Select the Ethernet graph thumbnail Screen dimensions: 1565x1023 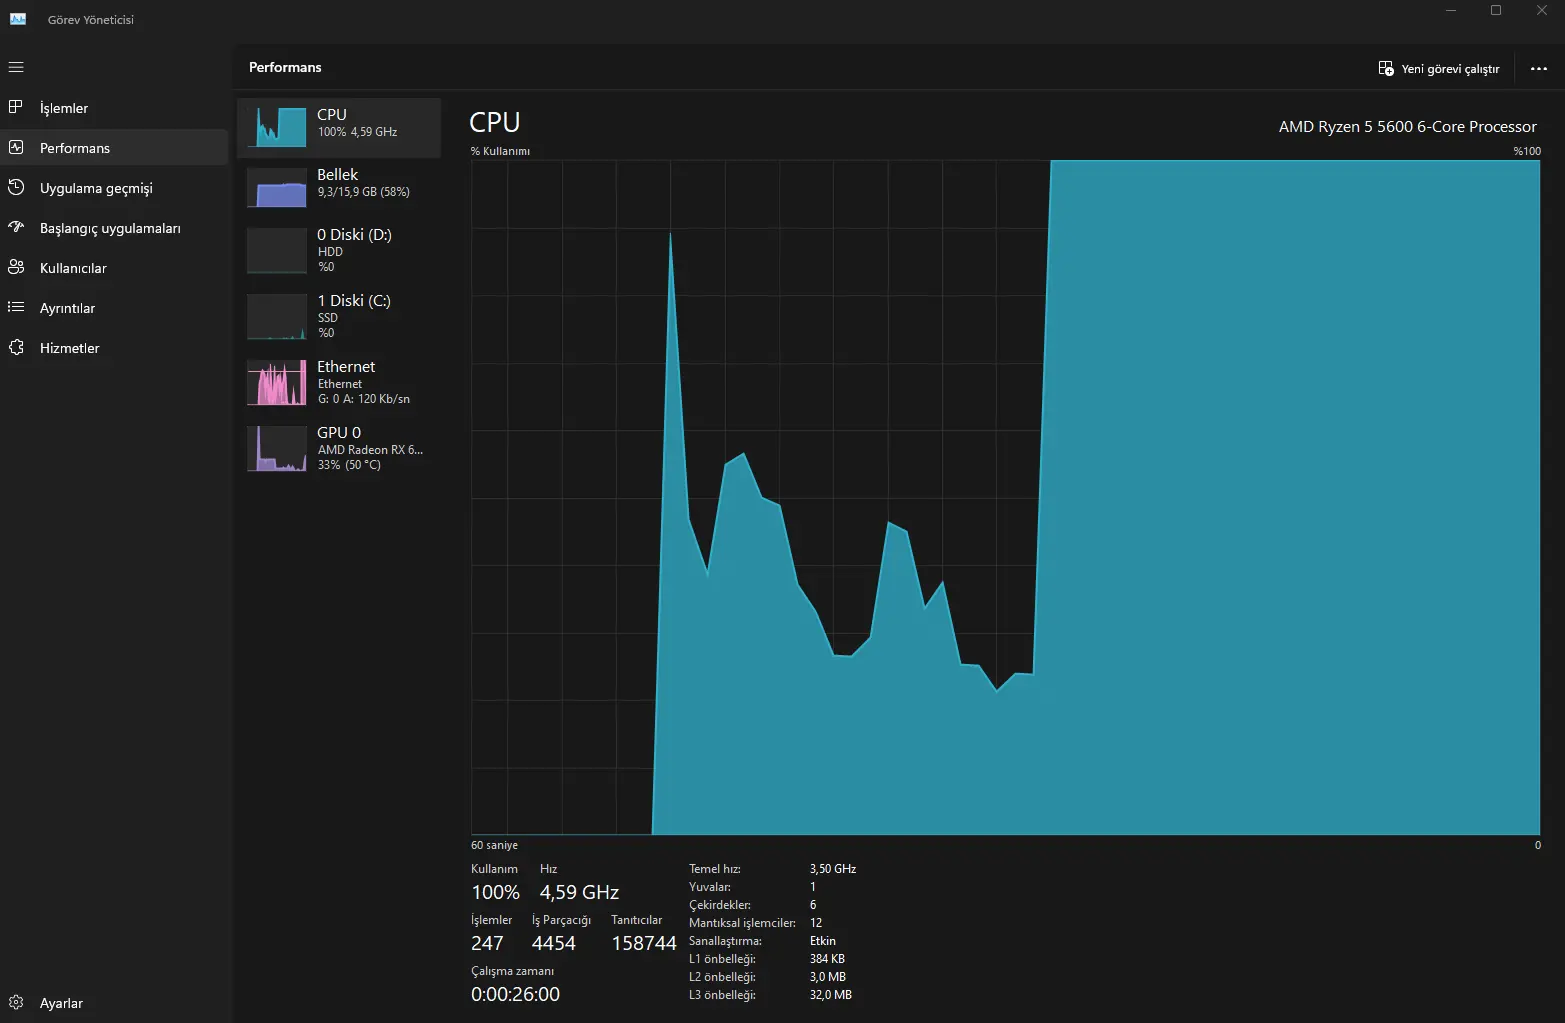coord(277,382)
